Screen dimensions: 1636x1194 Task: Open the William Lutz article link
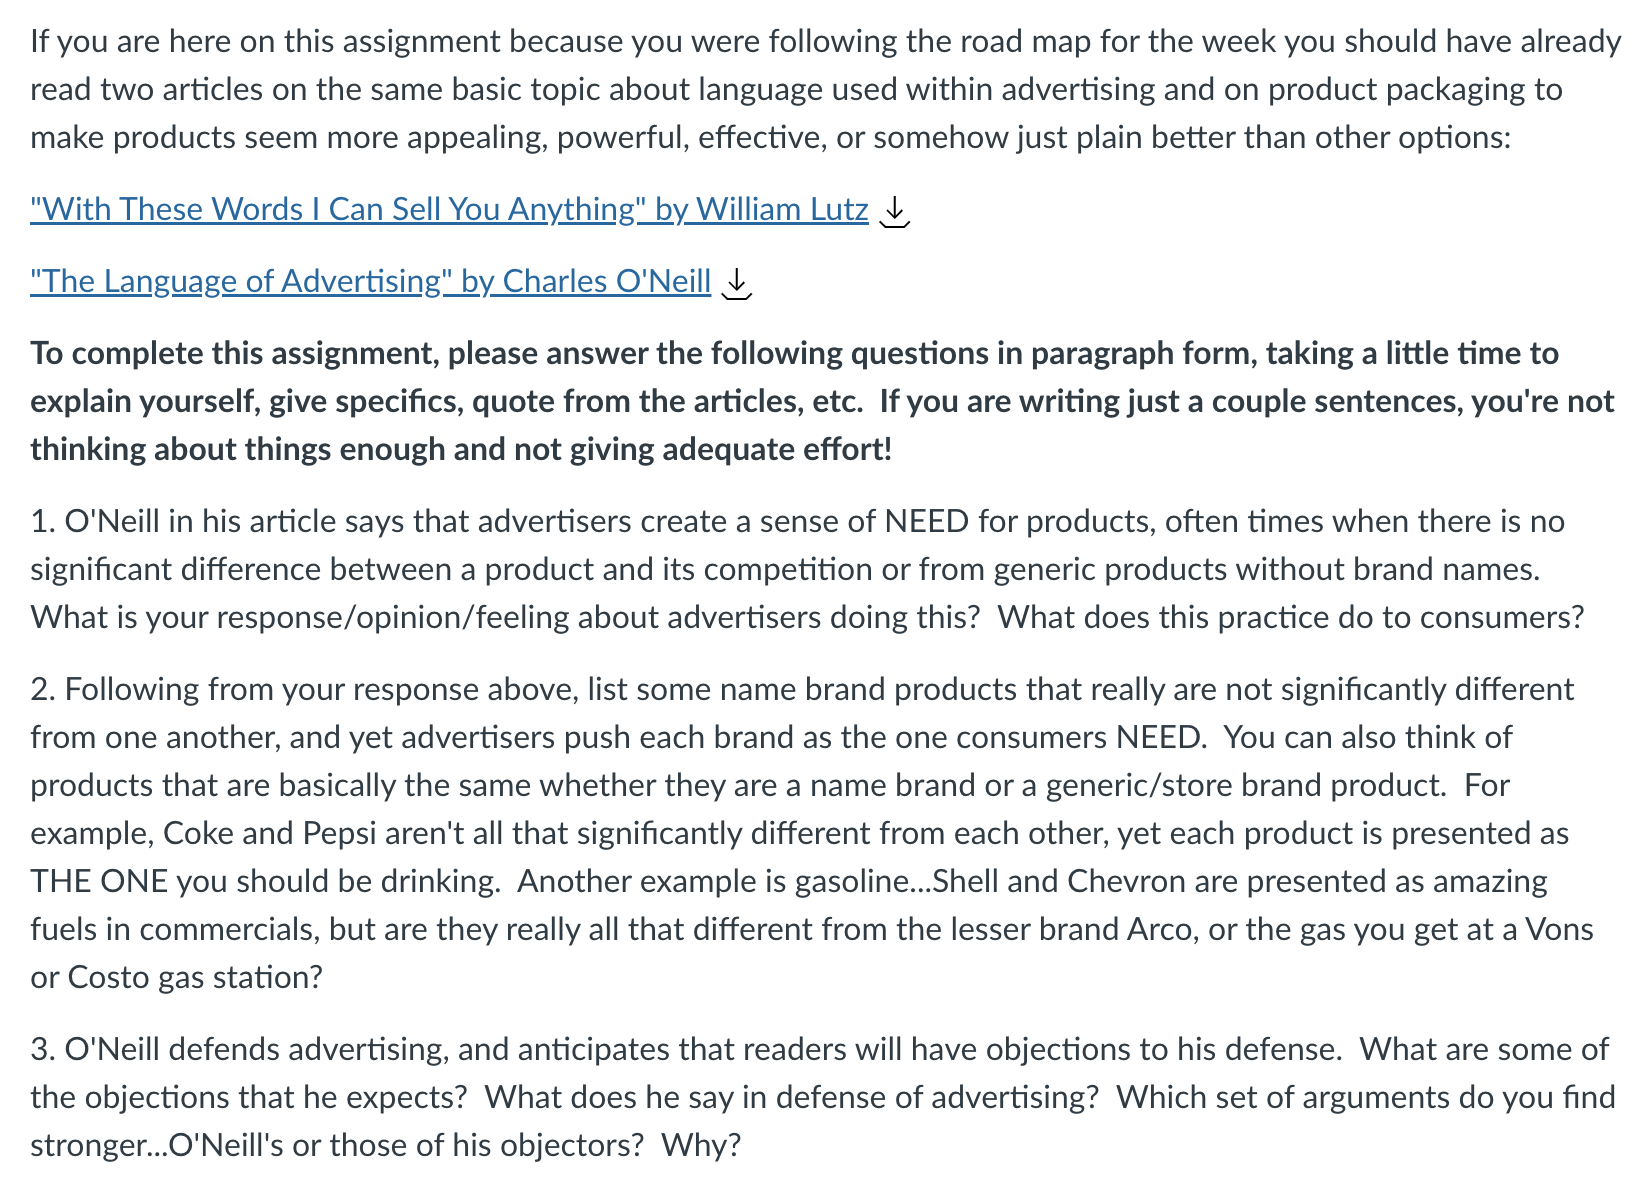[449, 209]
